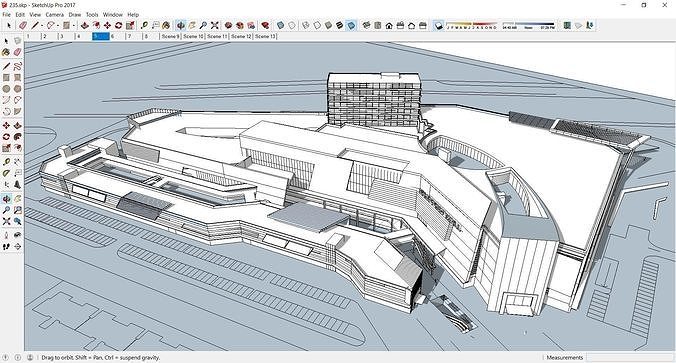Click the geo-location status bar icon
676x363 pixels.
pyautogui.click(x=6, y=357)
